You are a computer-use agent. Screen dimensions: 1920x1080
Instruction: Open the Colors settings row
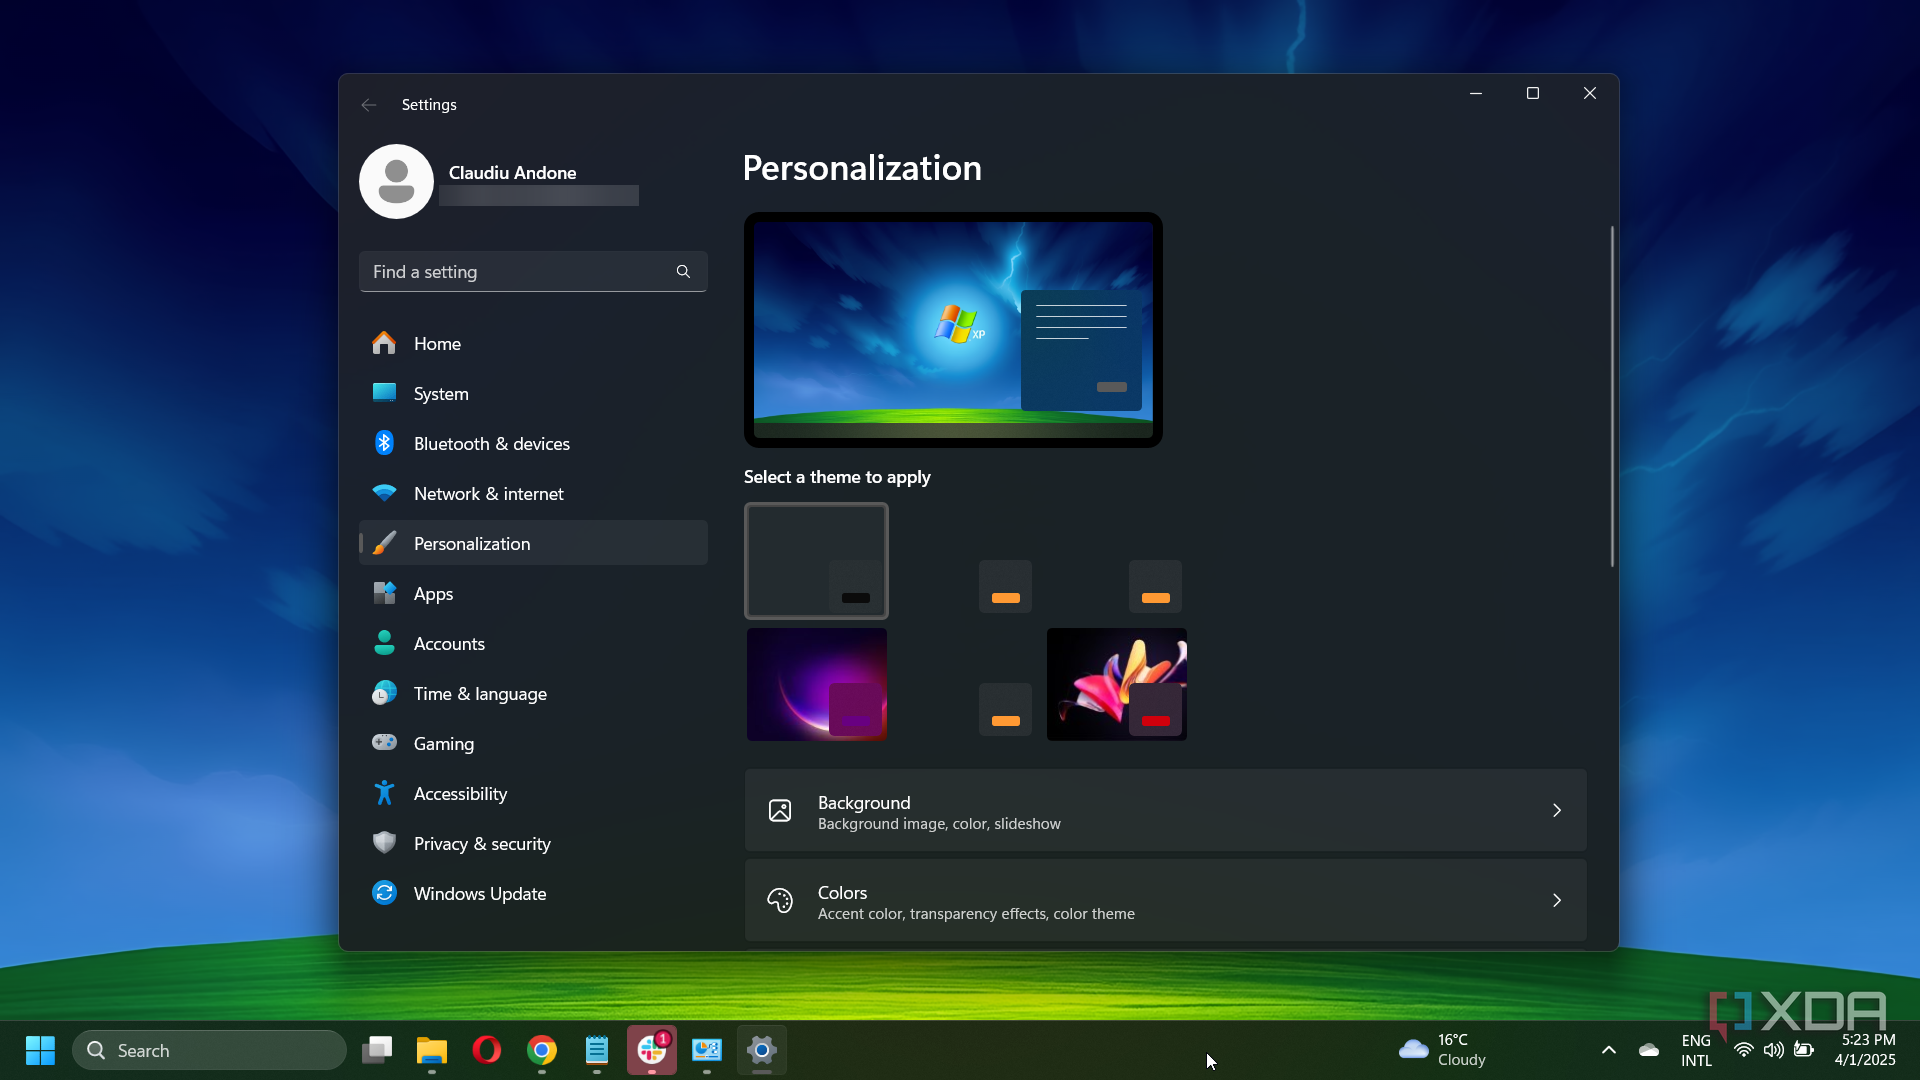pos(1165,900)
